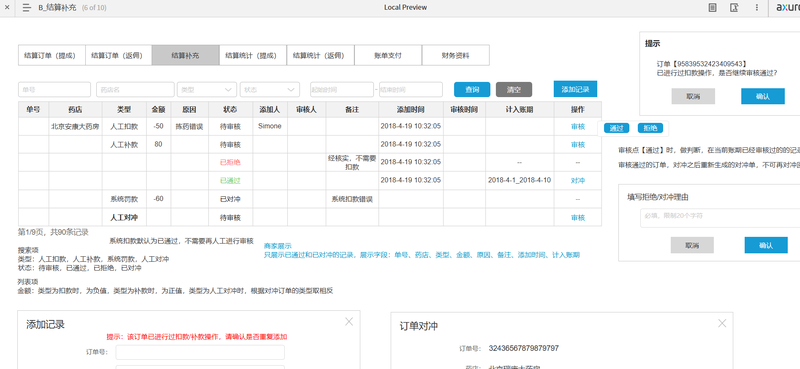Image resolution: width=800 pixels, height=369 pixels.
Task: Select the 结算补充 tab
Action: pyautogui.click(x=186, y=55)
